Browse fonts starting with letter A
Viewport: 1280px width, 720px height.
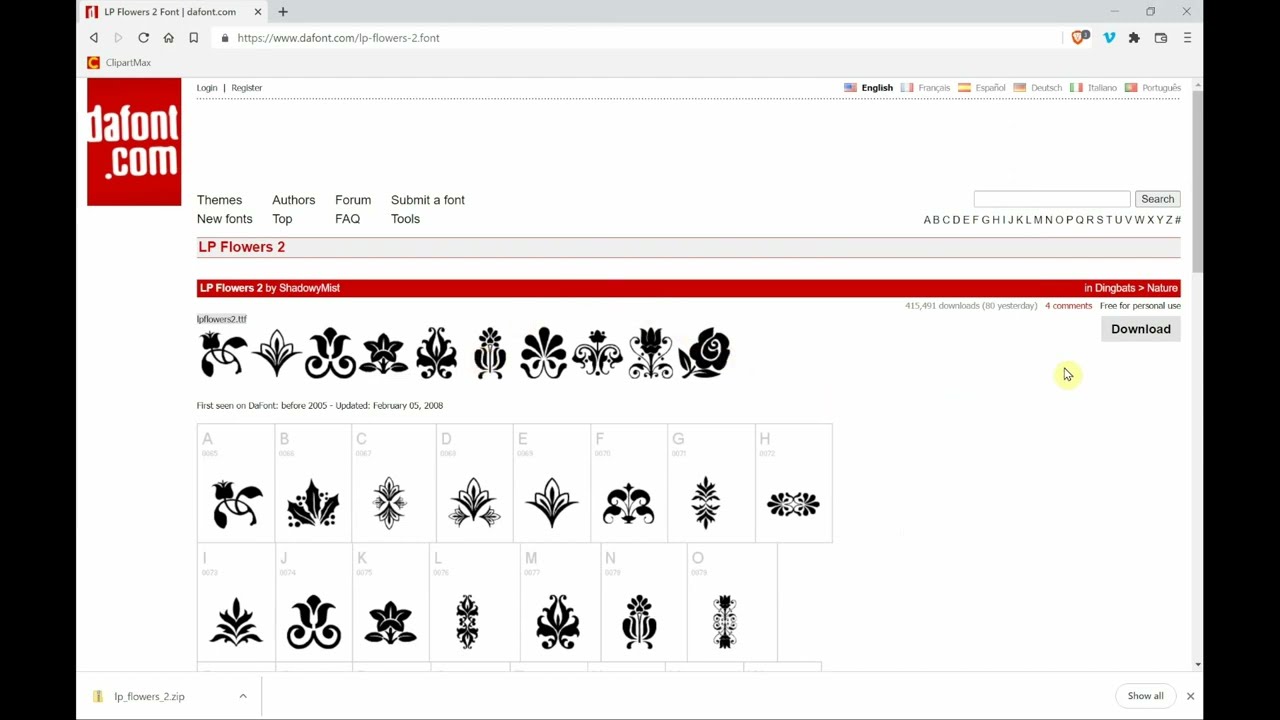click(x=927, y=220)
